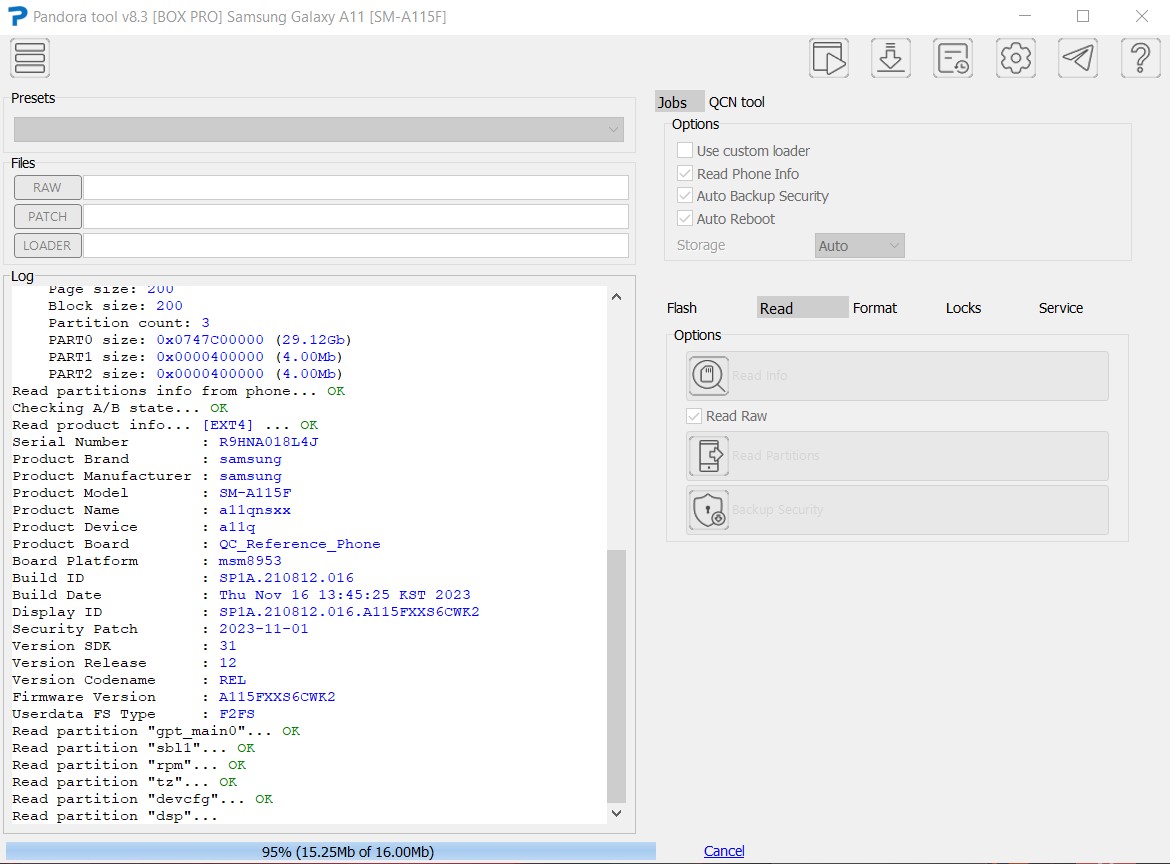The height and width of the screenshot is (864, 1170).
Task: Click QC_Reference_Phone board value
Action: [x=299, y=544]
